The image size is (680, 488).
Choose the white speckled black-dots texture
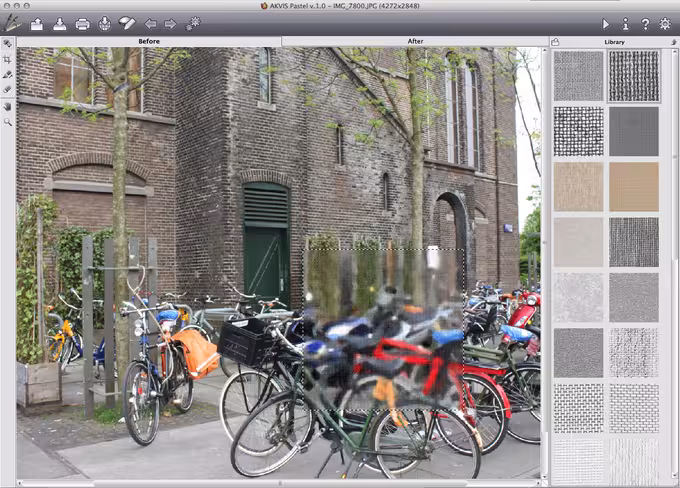pyautogui.click(x=634, y=353)
